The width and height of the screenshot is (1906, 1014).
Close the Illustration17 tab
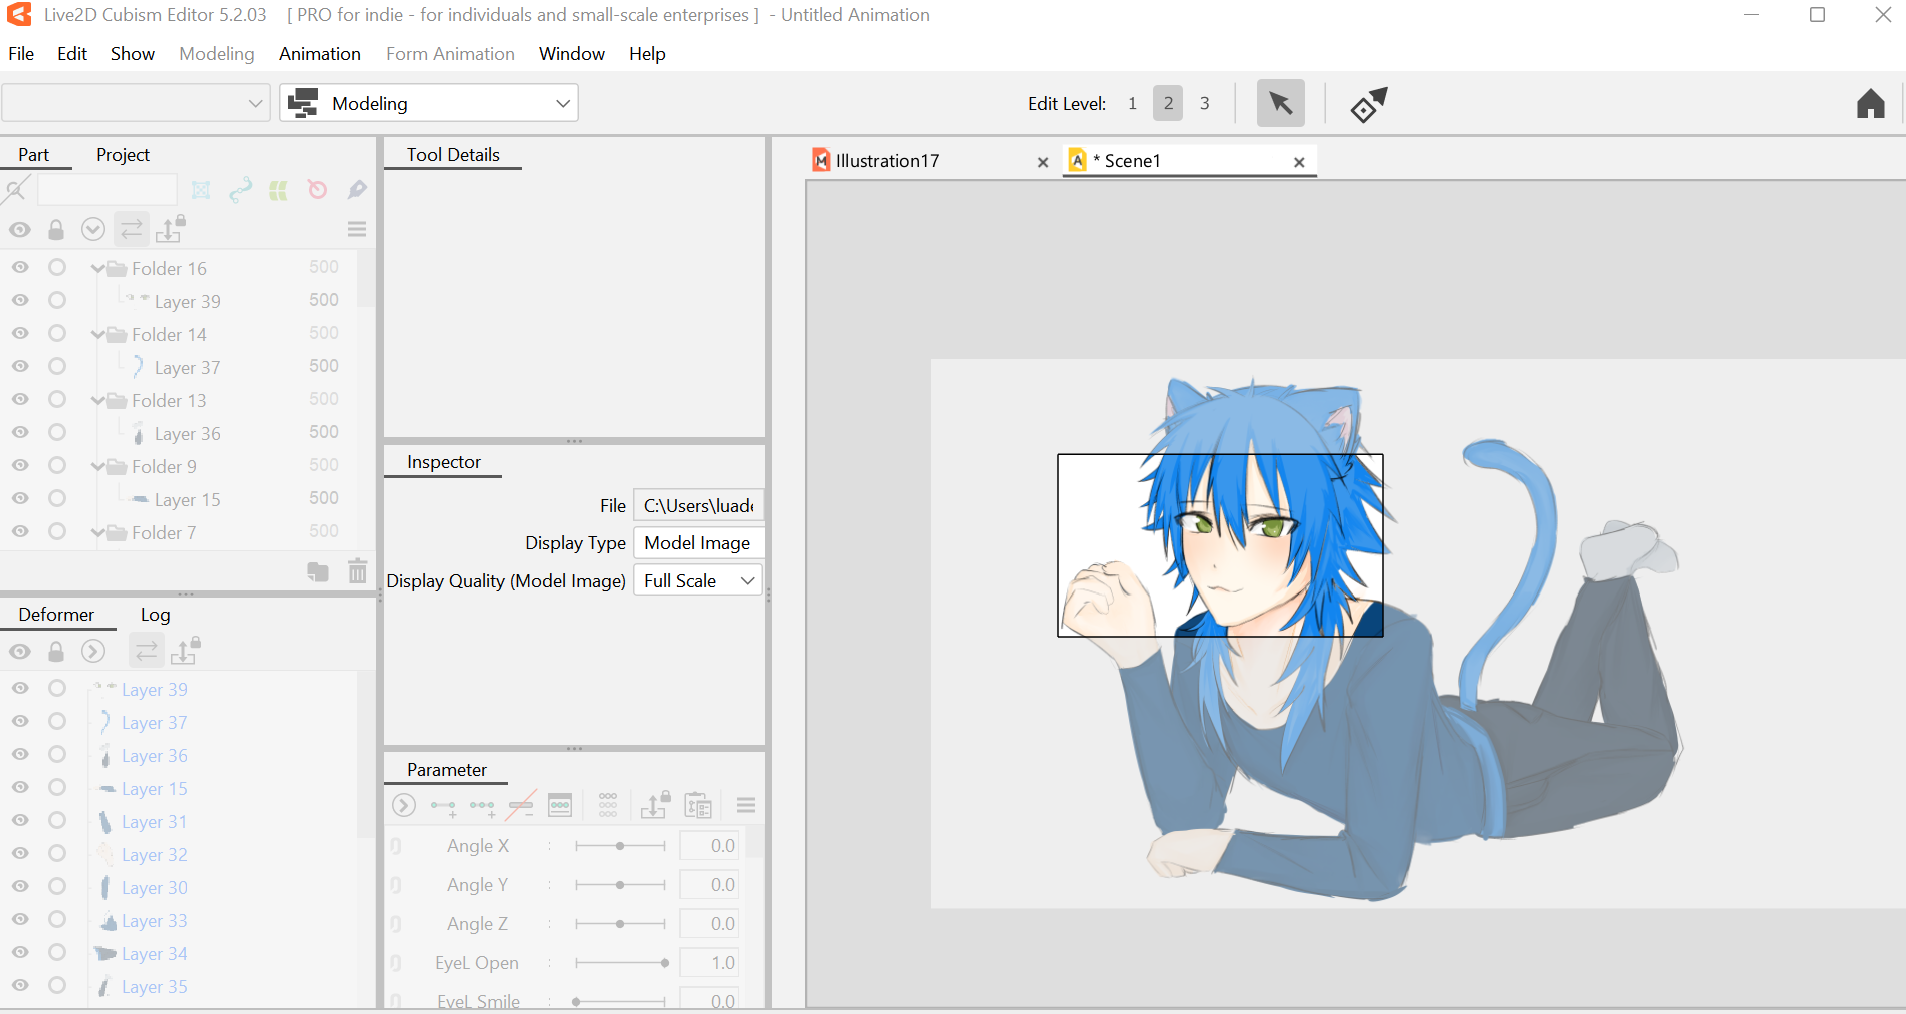pos(1043,162)
